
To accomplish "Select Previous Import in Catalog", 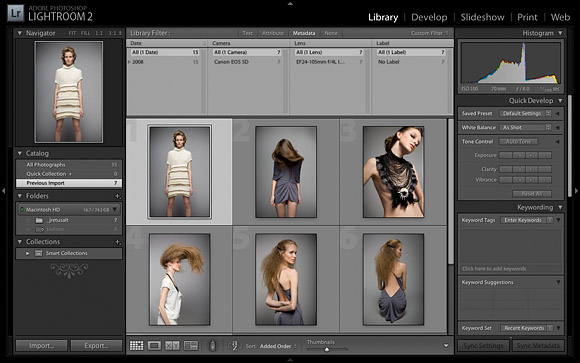I will click(x=69, y=183).
